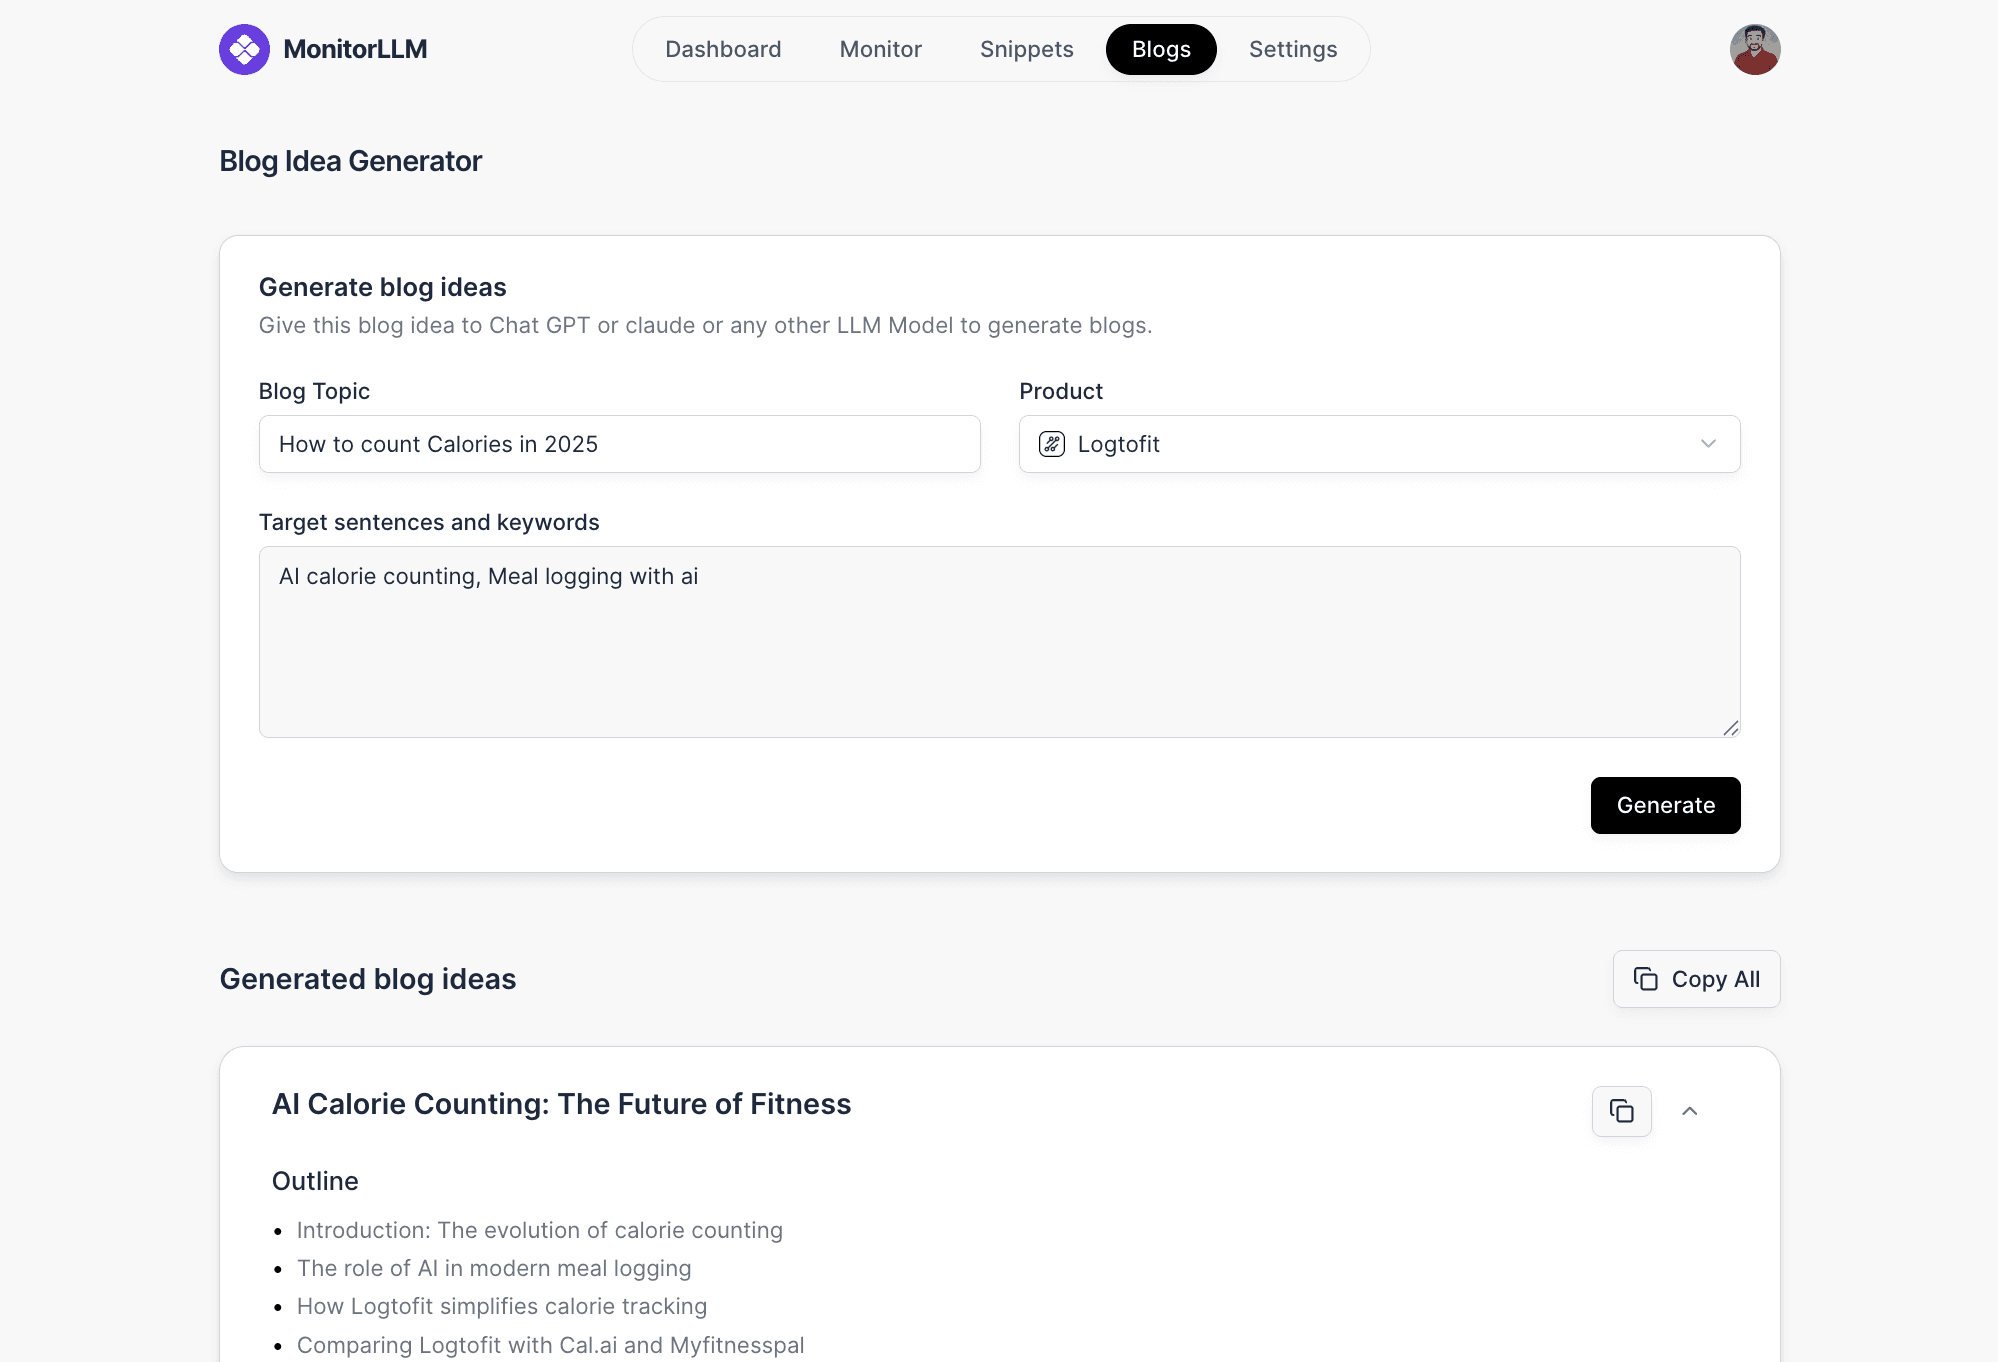Click inside Target sentences and keywords textarea
This screenshot has height=1362, width=1998.
pos(999,642)
